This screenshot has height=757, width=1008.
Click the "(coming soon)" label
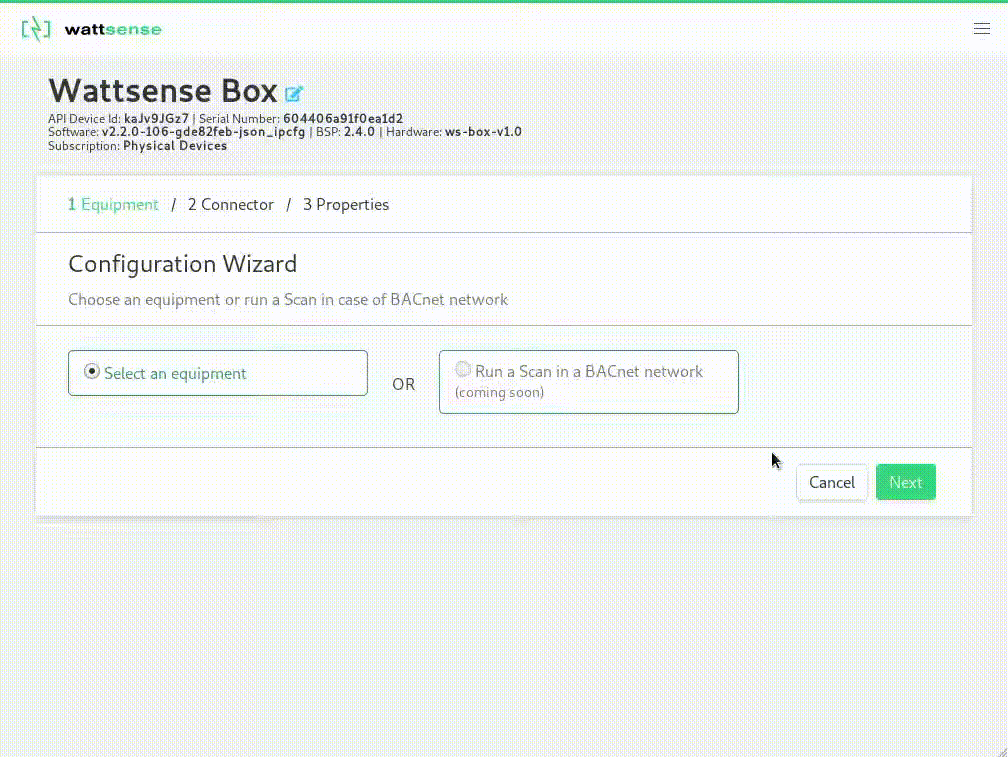(x=499, y=392)
